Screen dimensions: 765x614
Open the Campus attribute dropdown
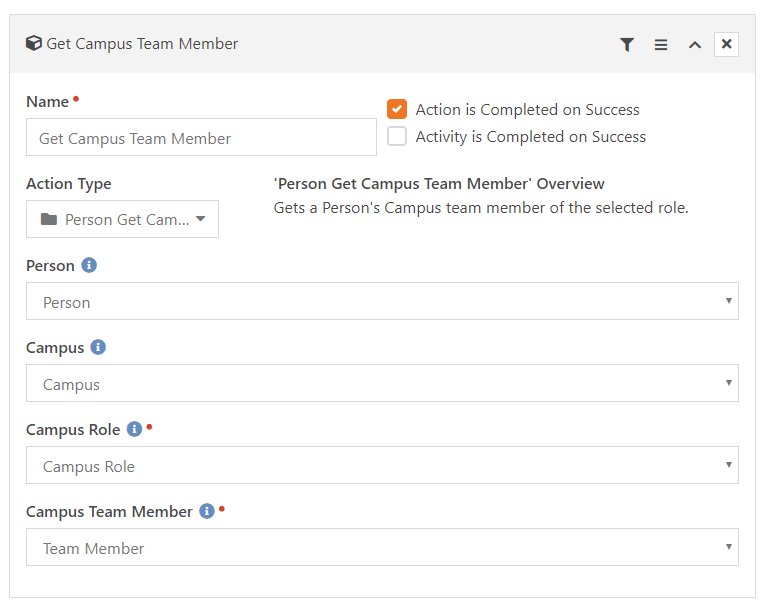tap(382, 383)
